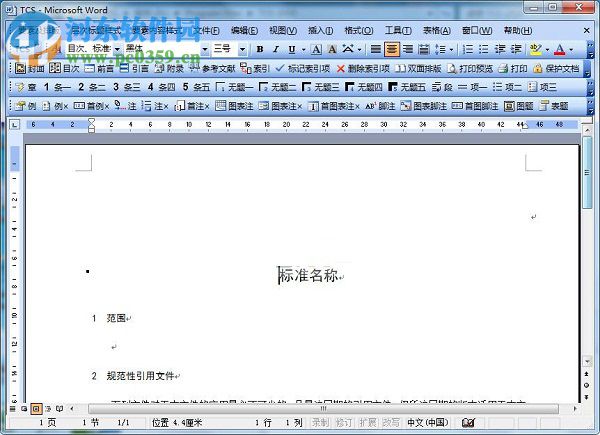Insert 参考文献 bibliography section

[x=212, y=68]
